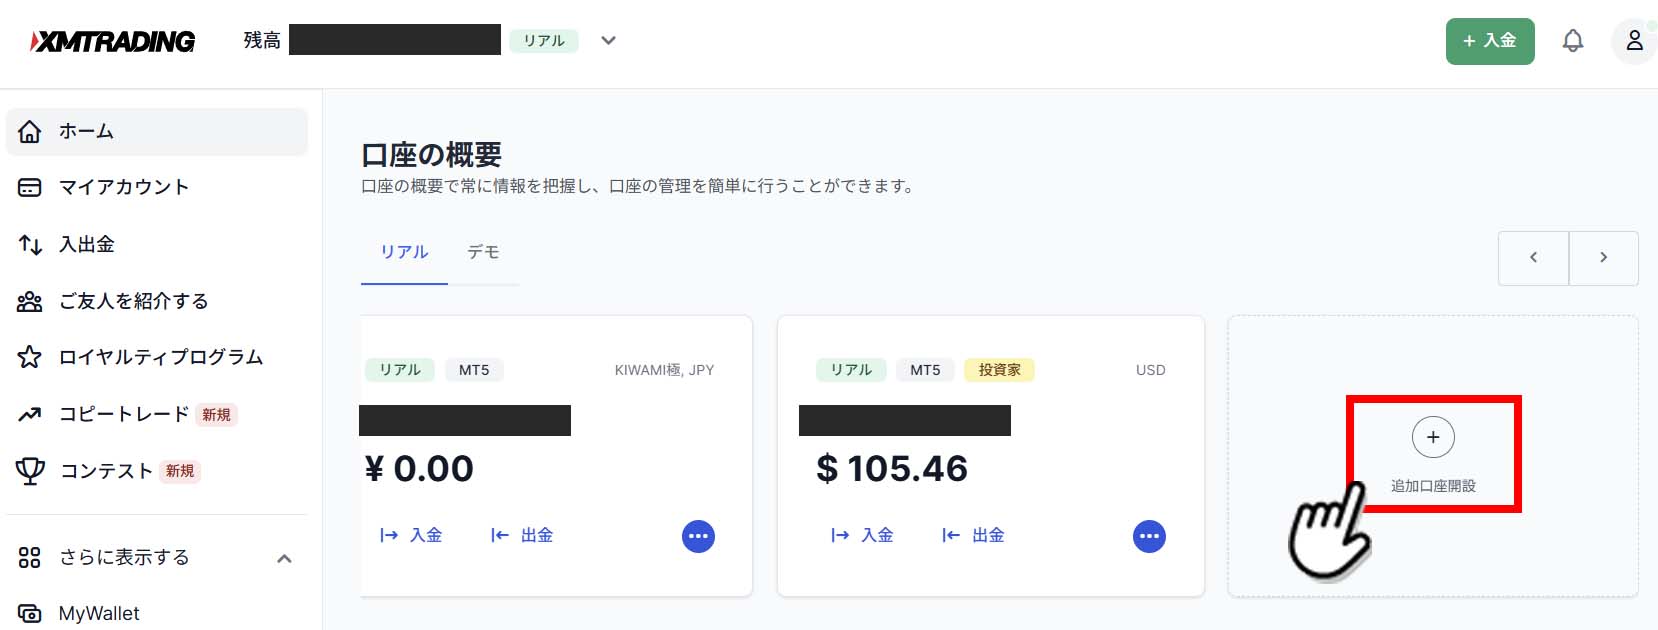
Task: Switch to the デモ tab
Action: [483, 252]
